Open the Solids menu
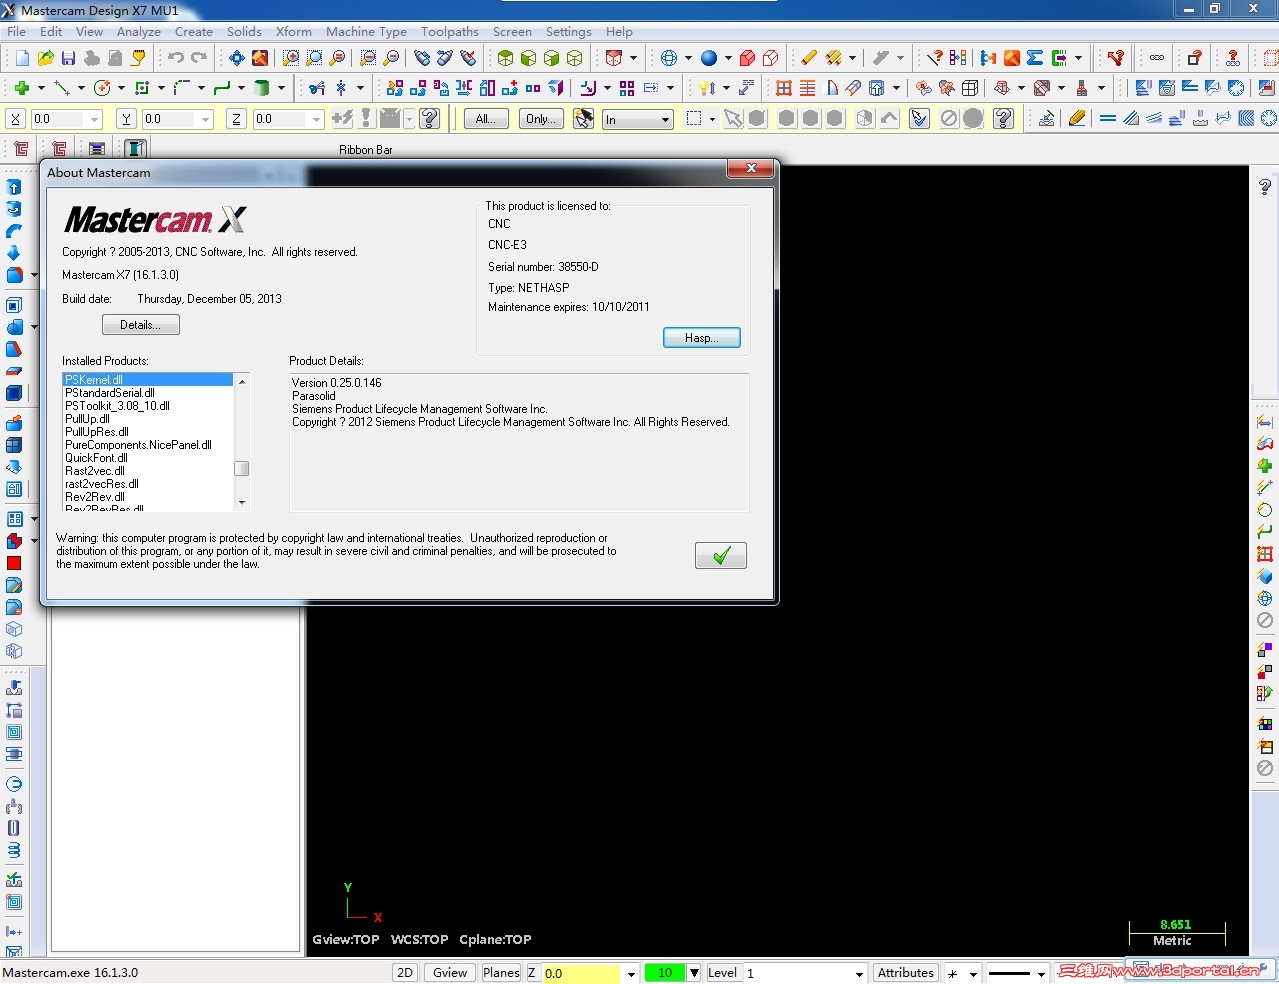The image size is (1279, 984). pyautogui.click(x=244, y=32)
